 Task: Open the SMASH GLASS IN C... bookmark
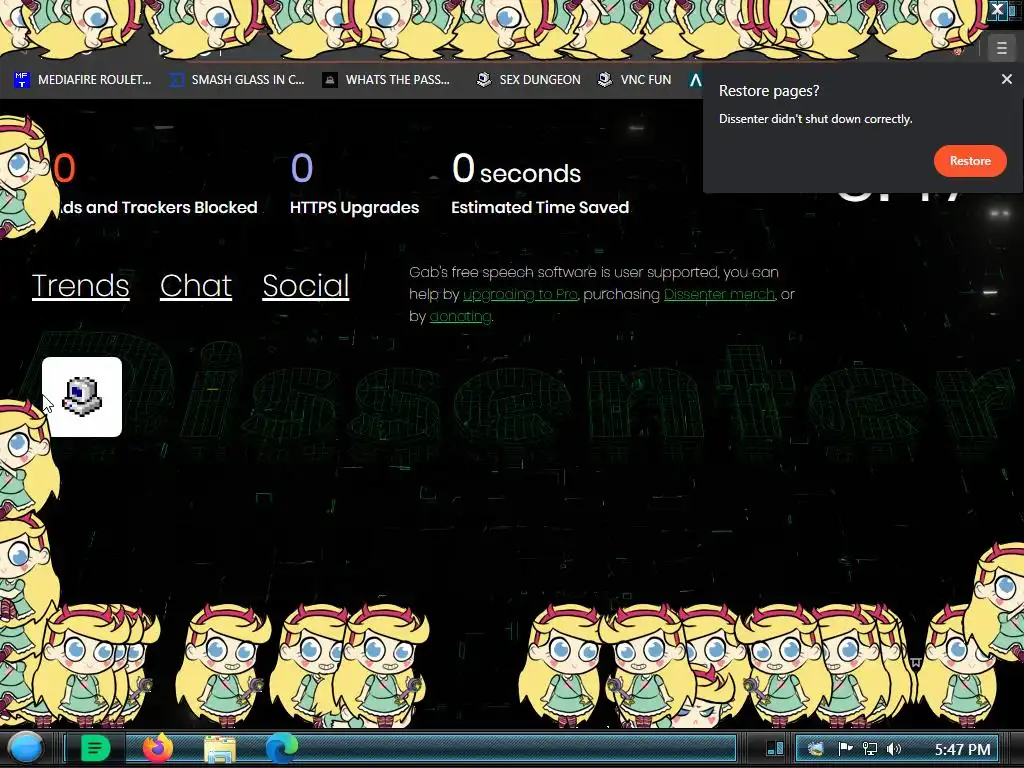pyautogui.click(x=237, y=80)
